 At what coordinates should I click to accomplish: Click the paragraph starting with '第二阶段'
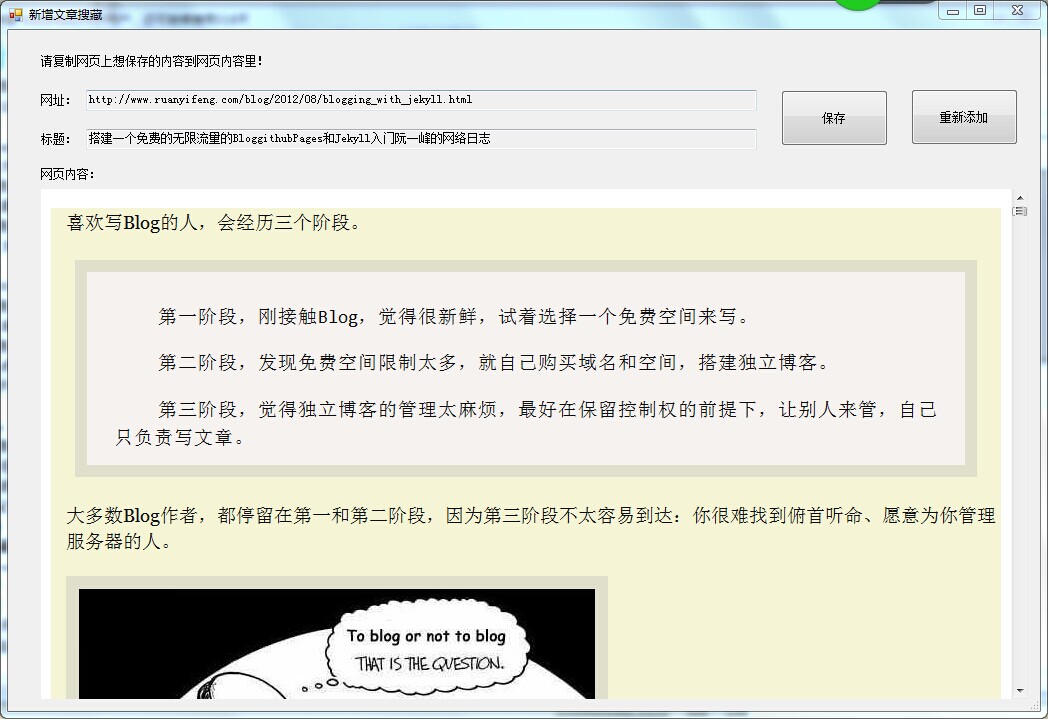click(493, 362)
